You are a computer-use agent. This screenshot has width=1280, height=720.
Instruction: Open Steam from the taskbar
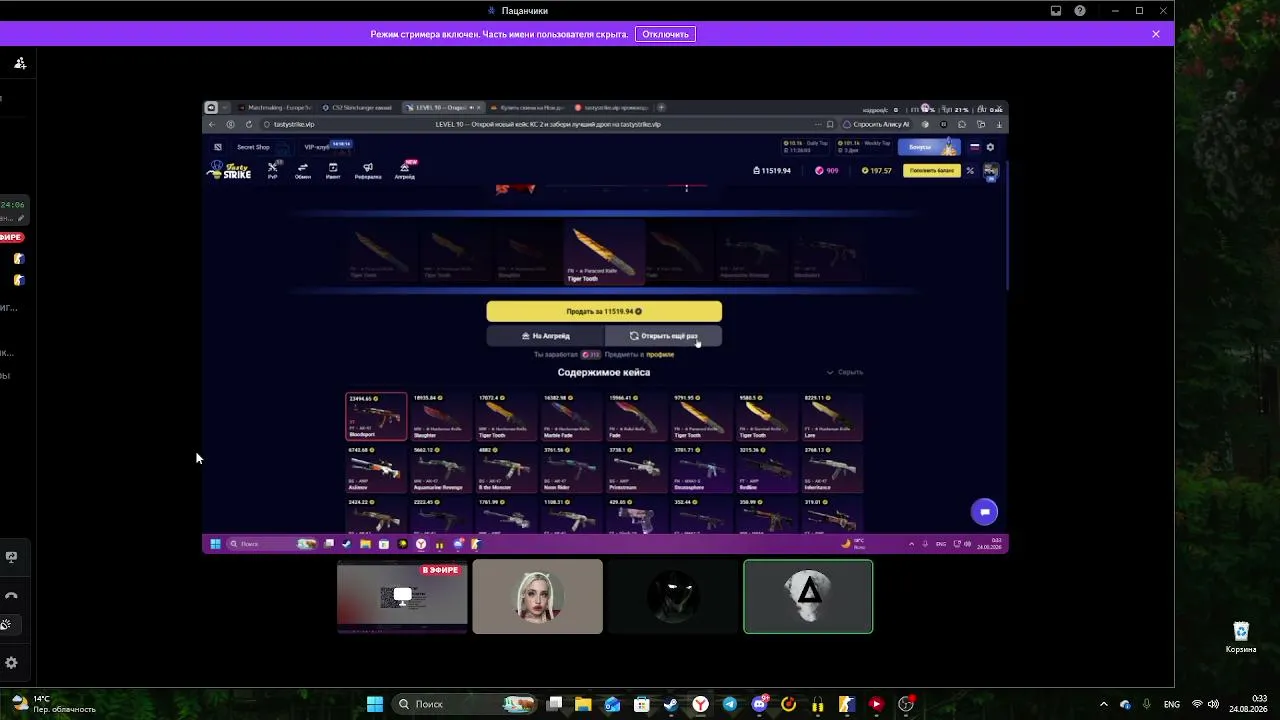tap(671, 704)
